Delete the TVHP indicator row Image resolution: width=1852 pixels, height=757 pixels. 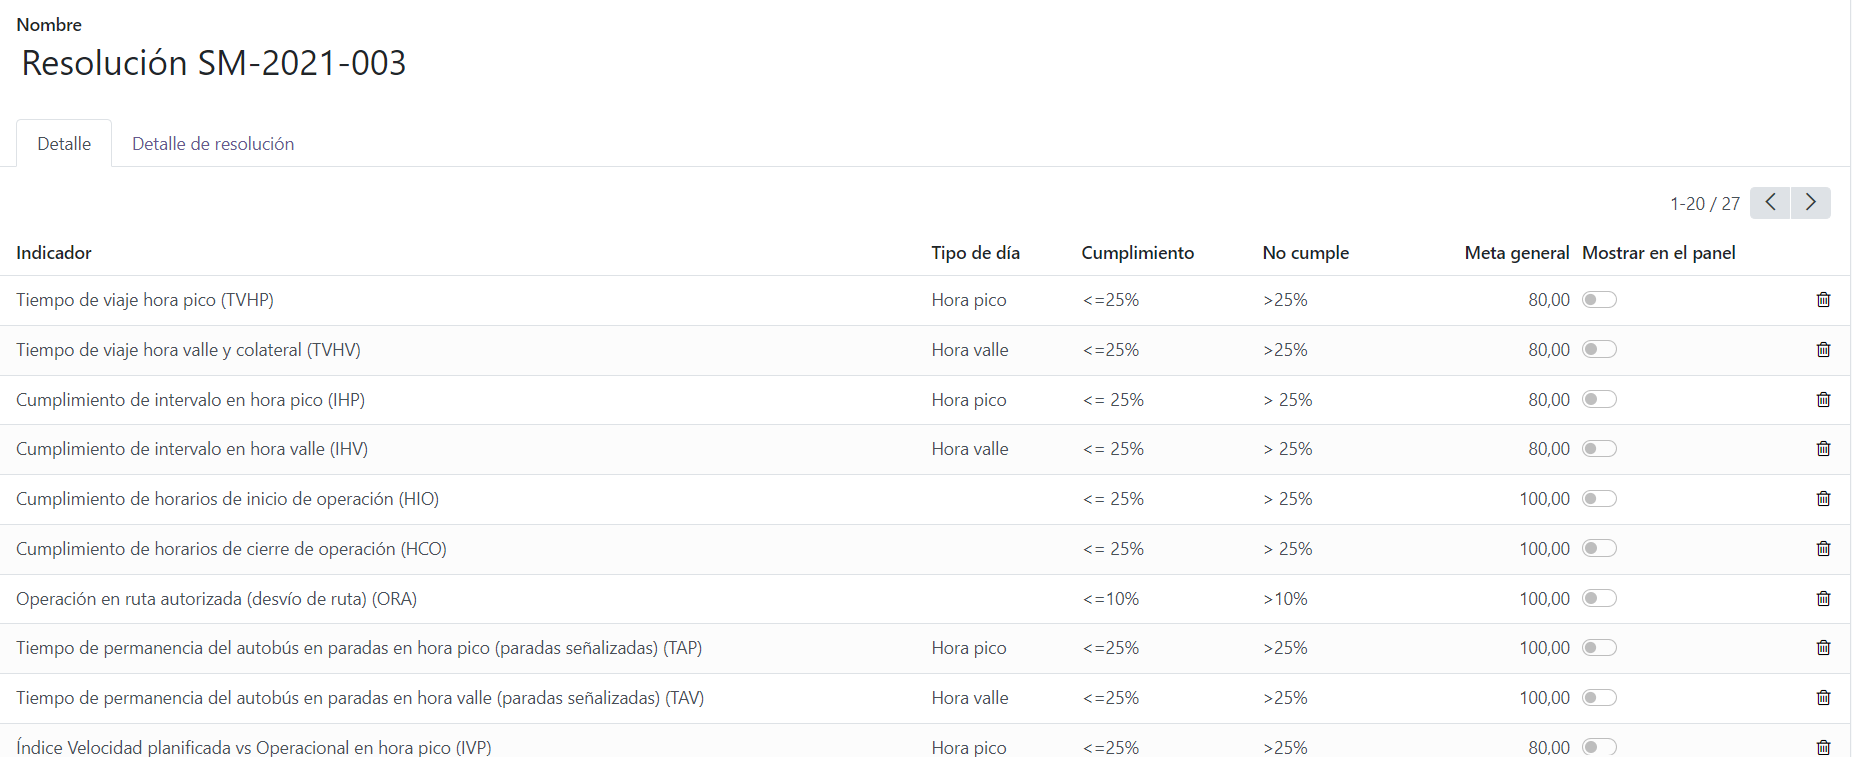(x=1823, y=300)
